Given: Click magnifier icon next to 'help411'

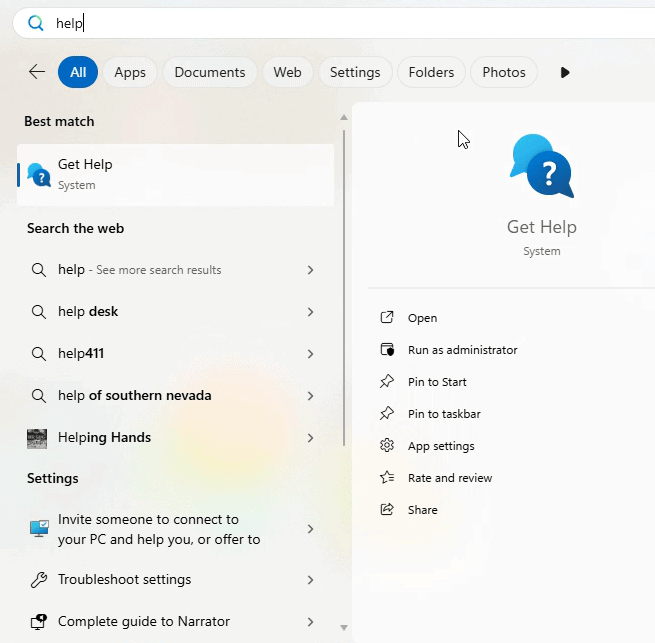Looking at the screenshot, I should click(x=39, y=353).
